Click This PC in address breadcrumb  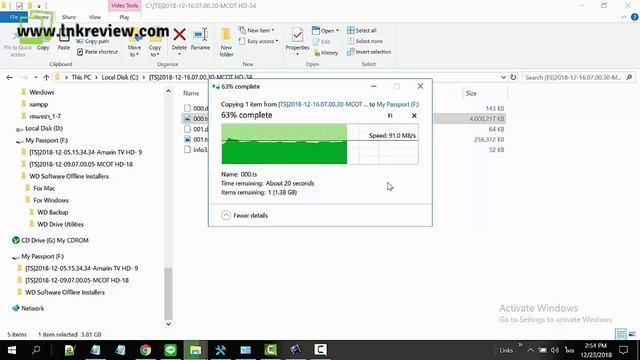coord(81,77)
